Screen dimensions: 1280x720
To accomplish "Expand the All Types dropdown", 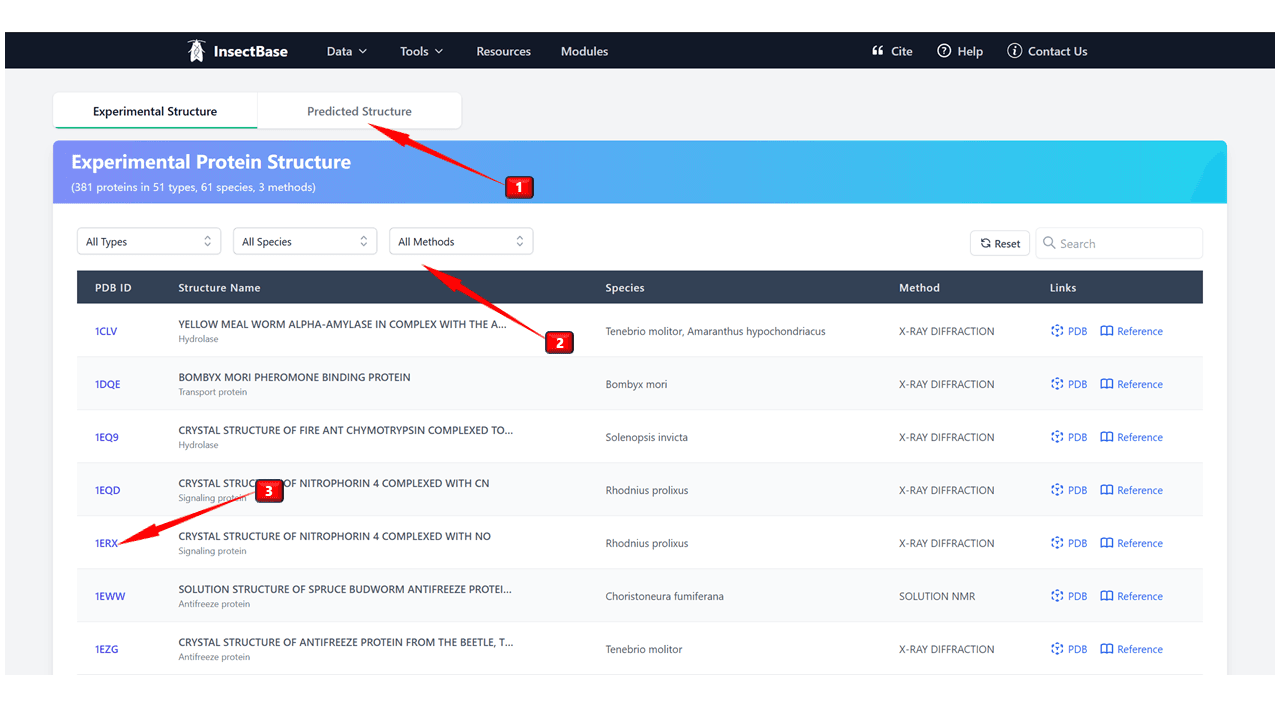I will (149, 242).
